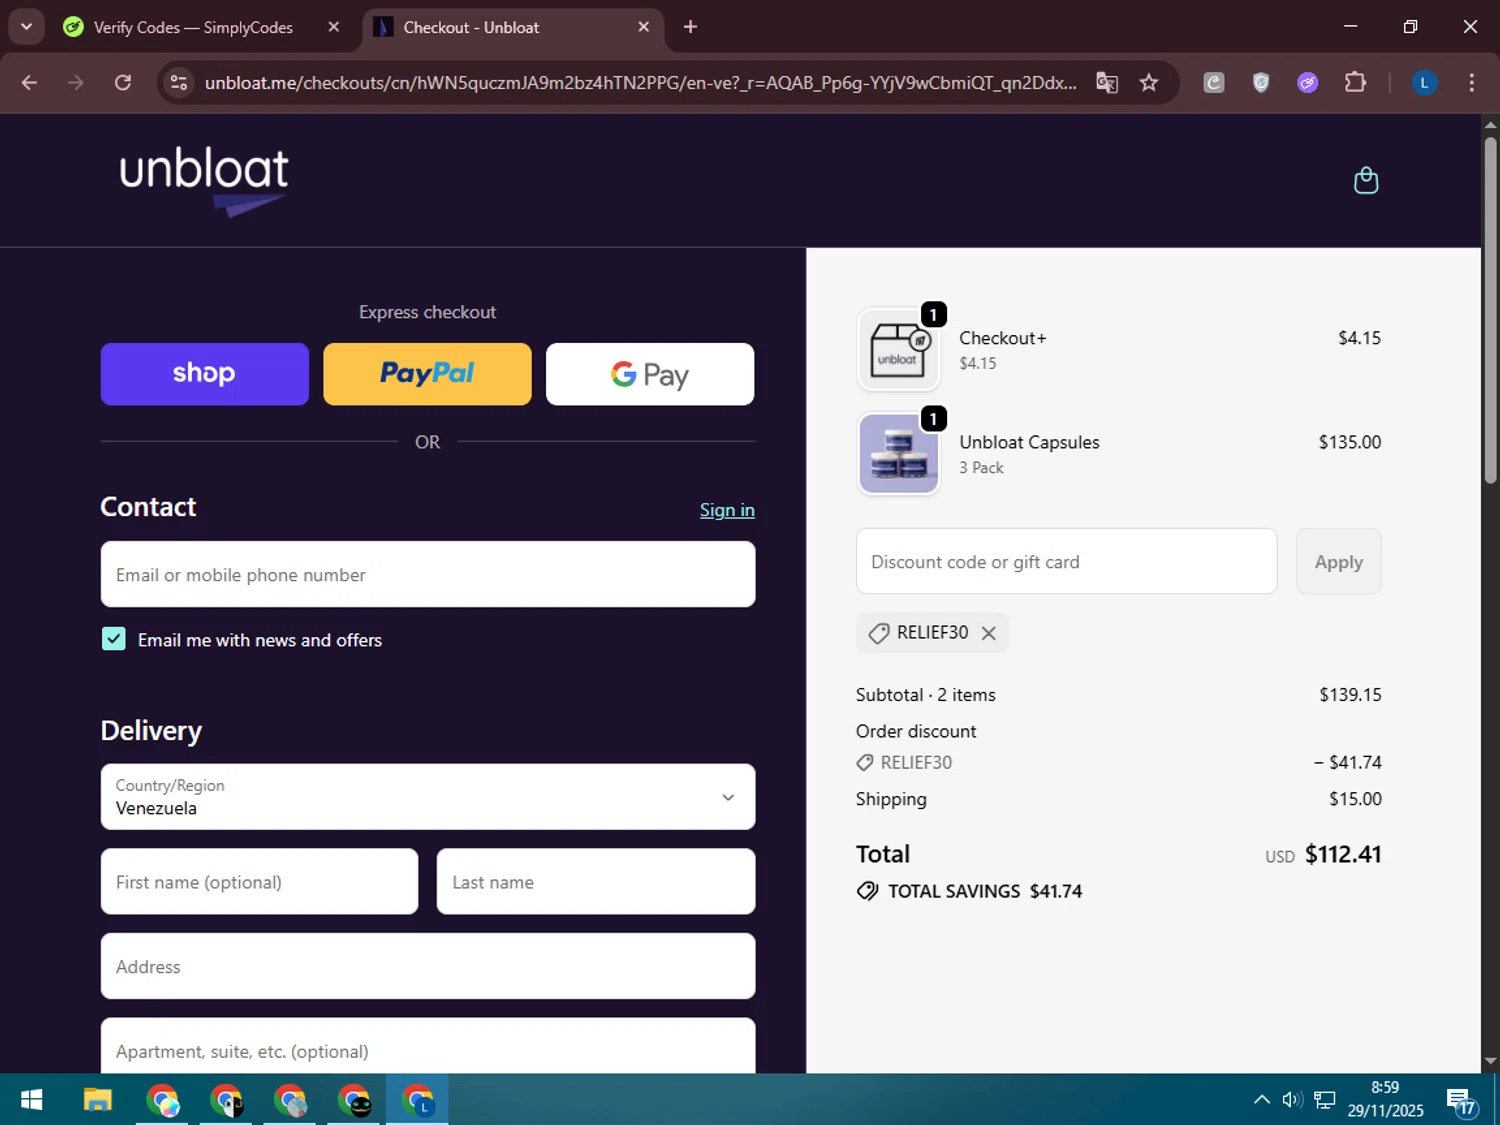Click the Checkout+ price $4.15 on right
The image size is (1500, 1125).
point(1359,338)
